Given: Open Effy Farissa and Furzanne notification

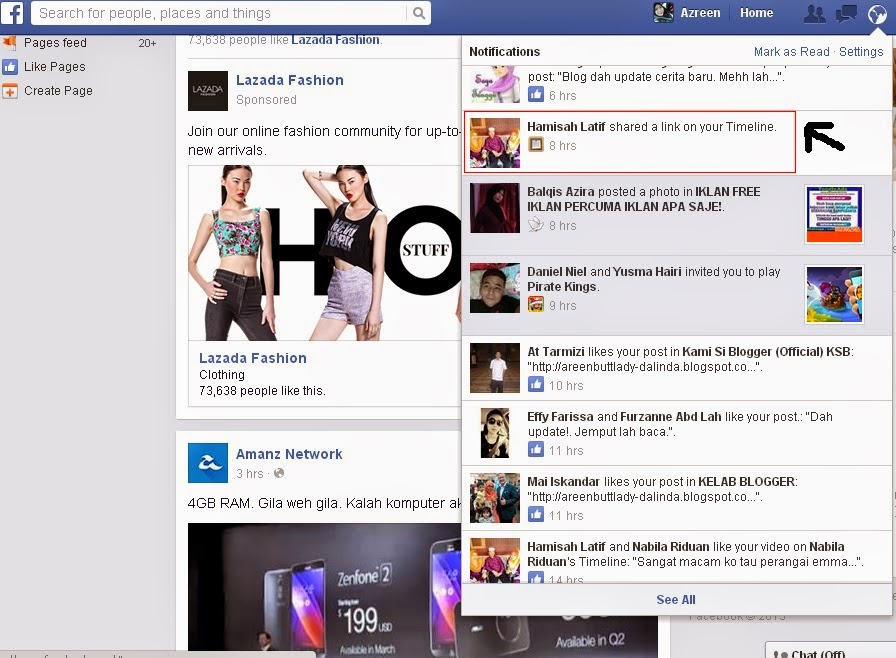Looking at the screenshot, I should [x=677, y=433].
